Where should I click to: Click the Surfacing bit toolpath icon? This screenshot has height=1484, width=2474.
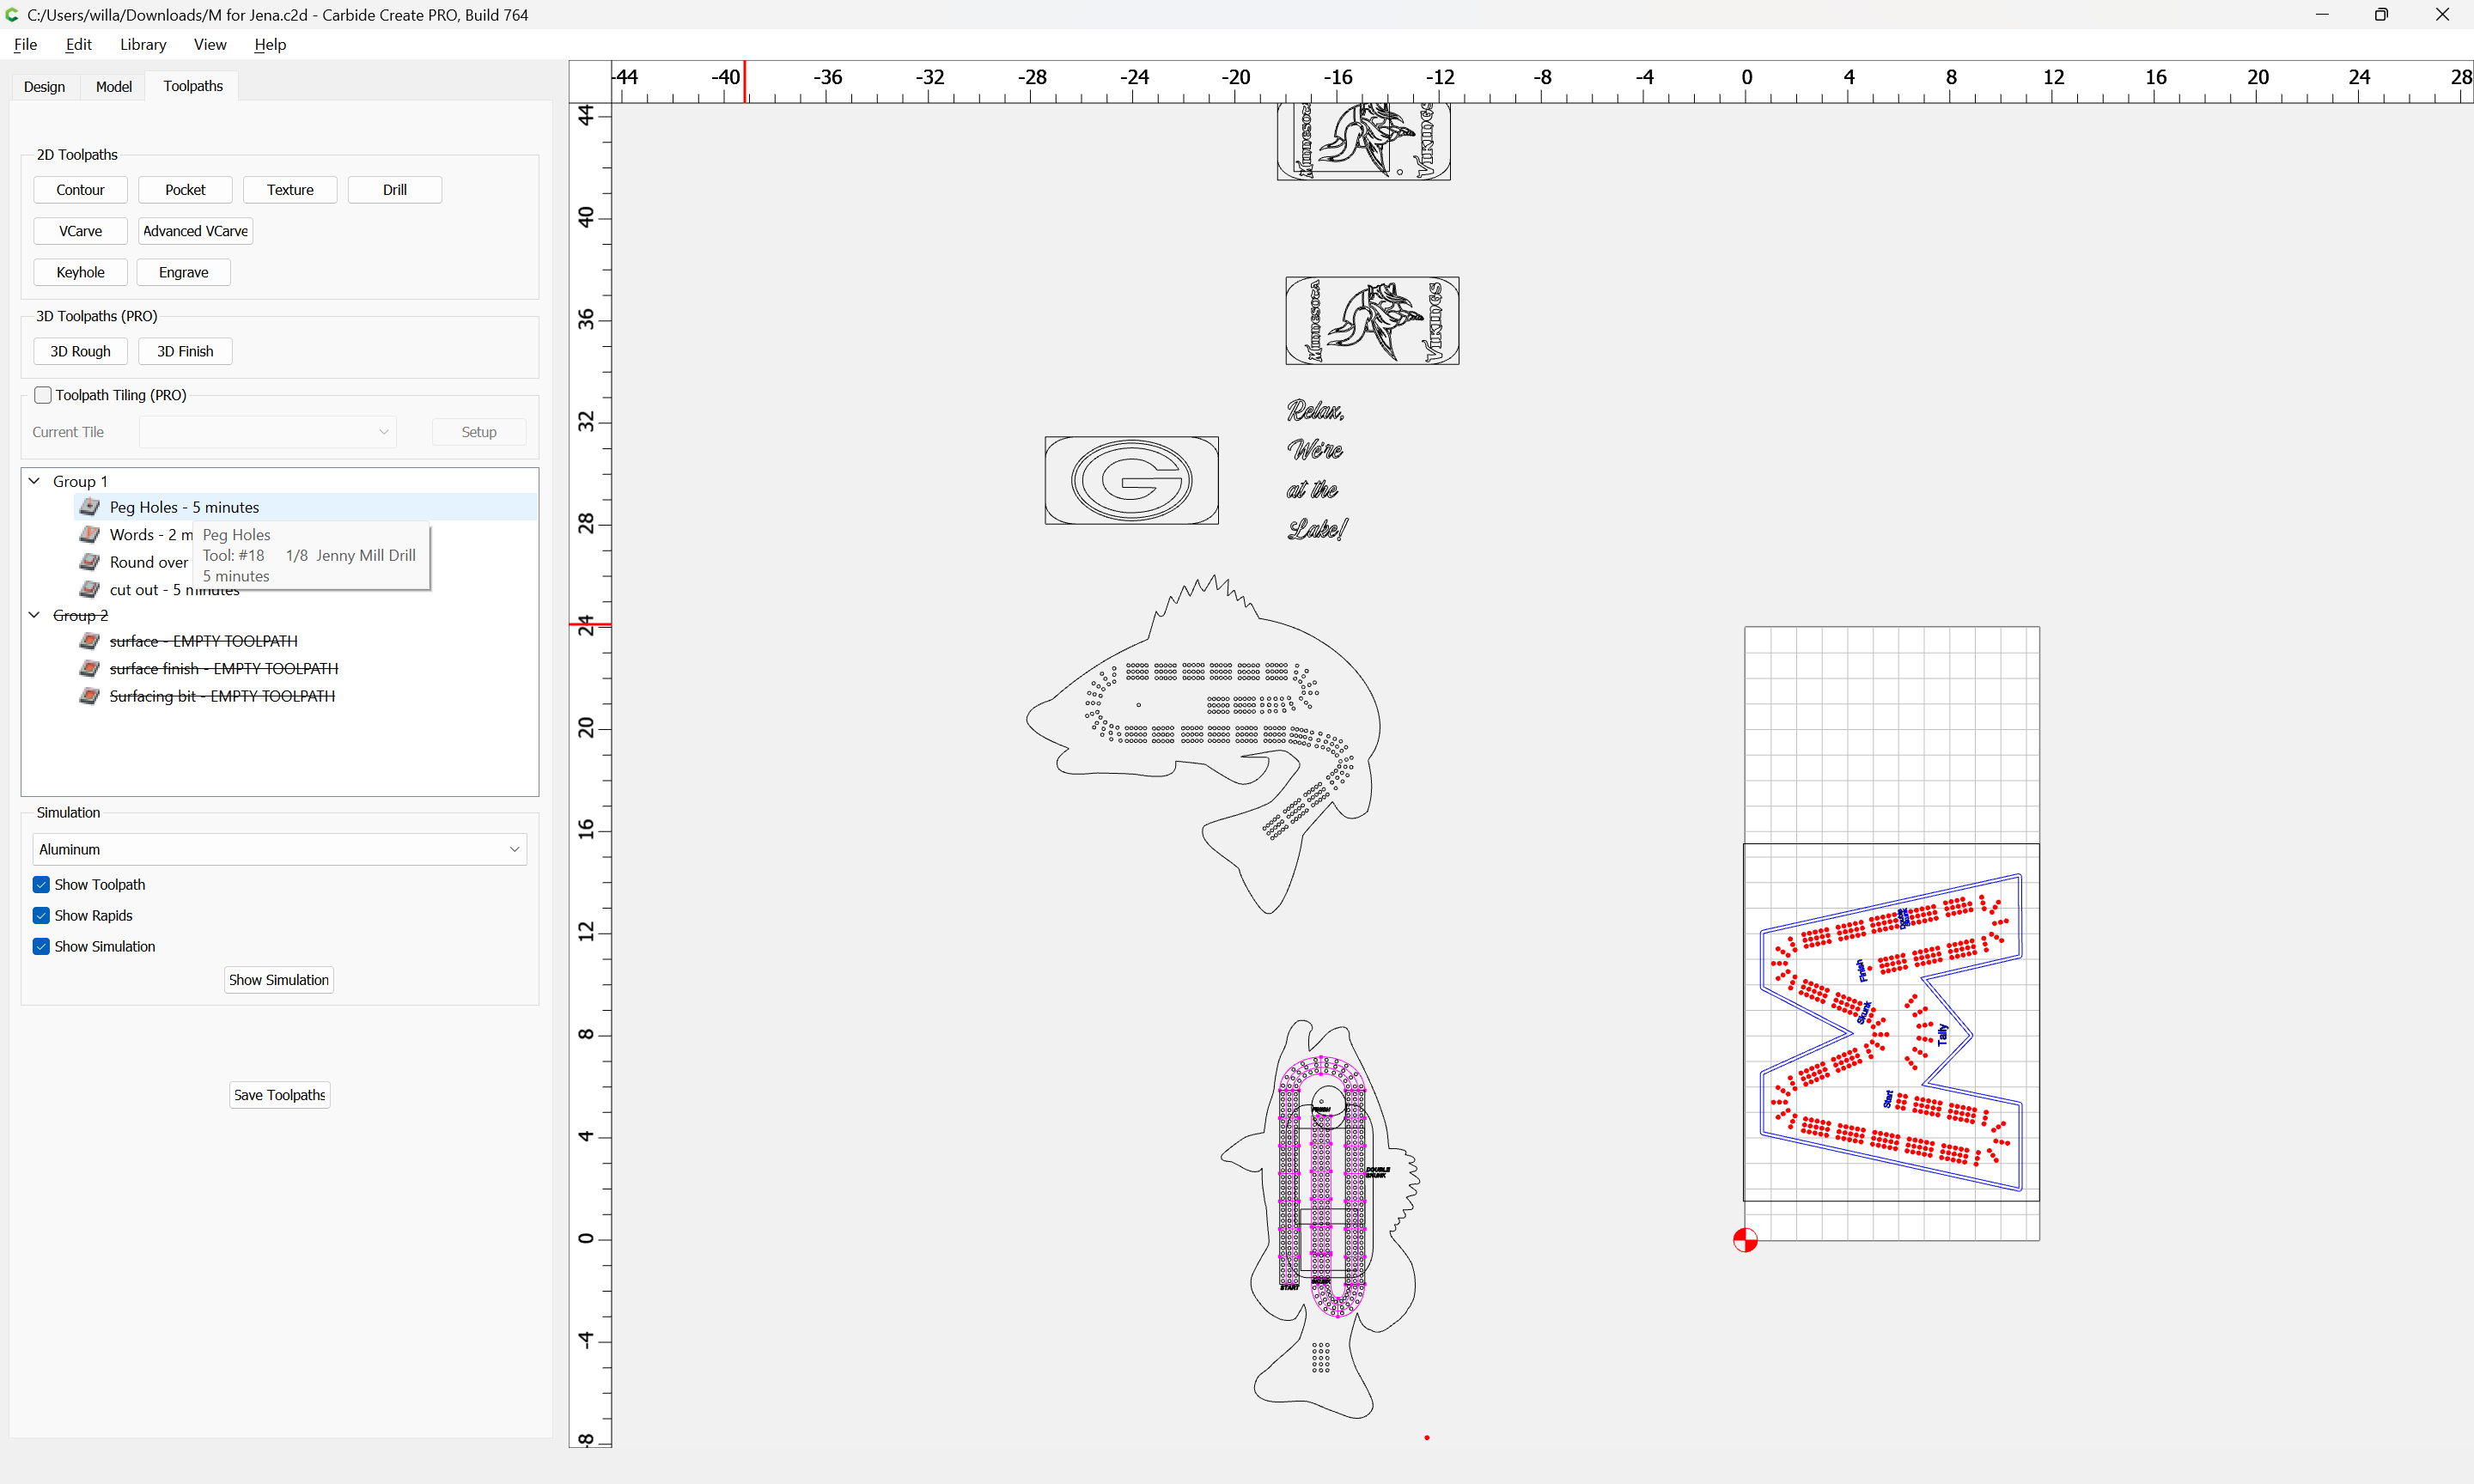click(90, 696)
